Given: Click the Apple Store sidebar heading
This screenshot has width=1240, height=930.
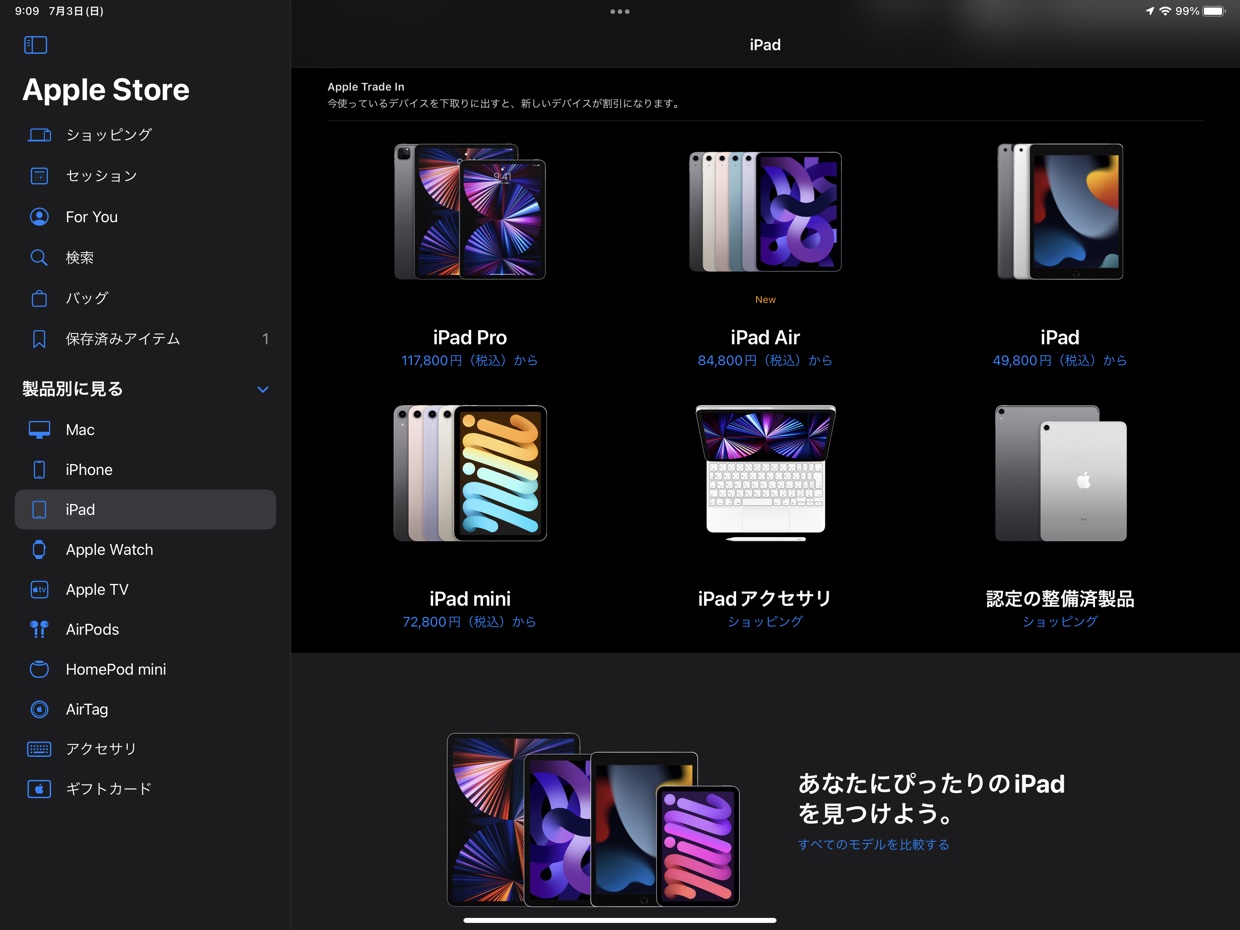Looking at the screenshot, I should (x=106, y=90).
